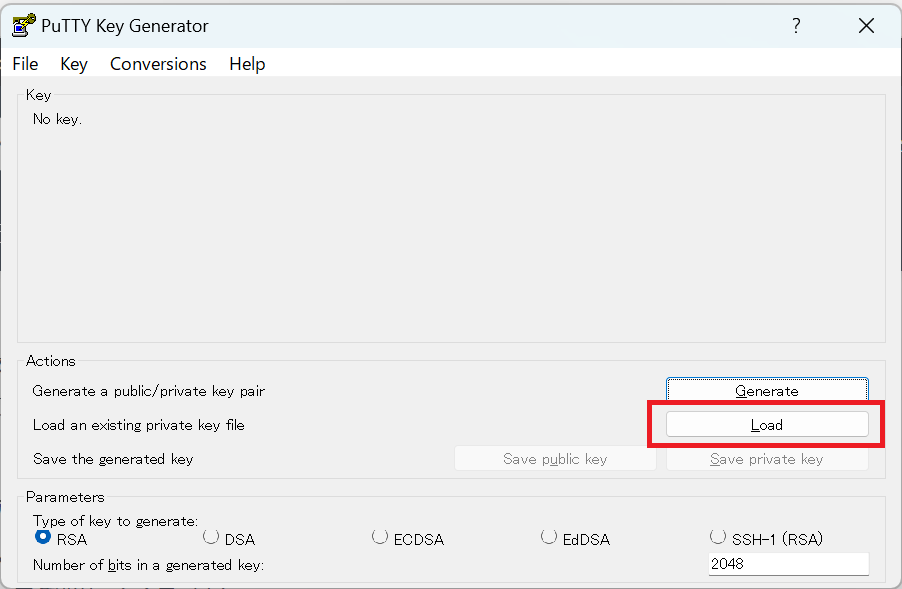Click the PuTTY Key Generator title bar icon

(24, 25)
